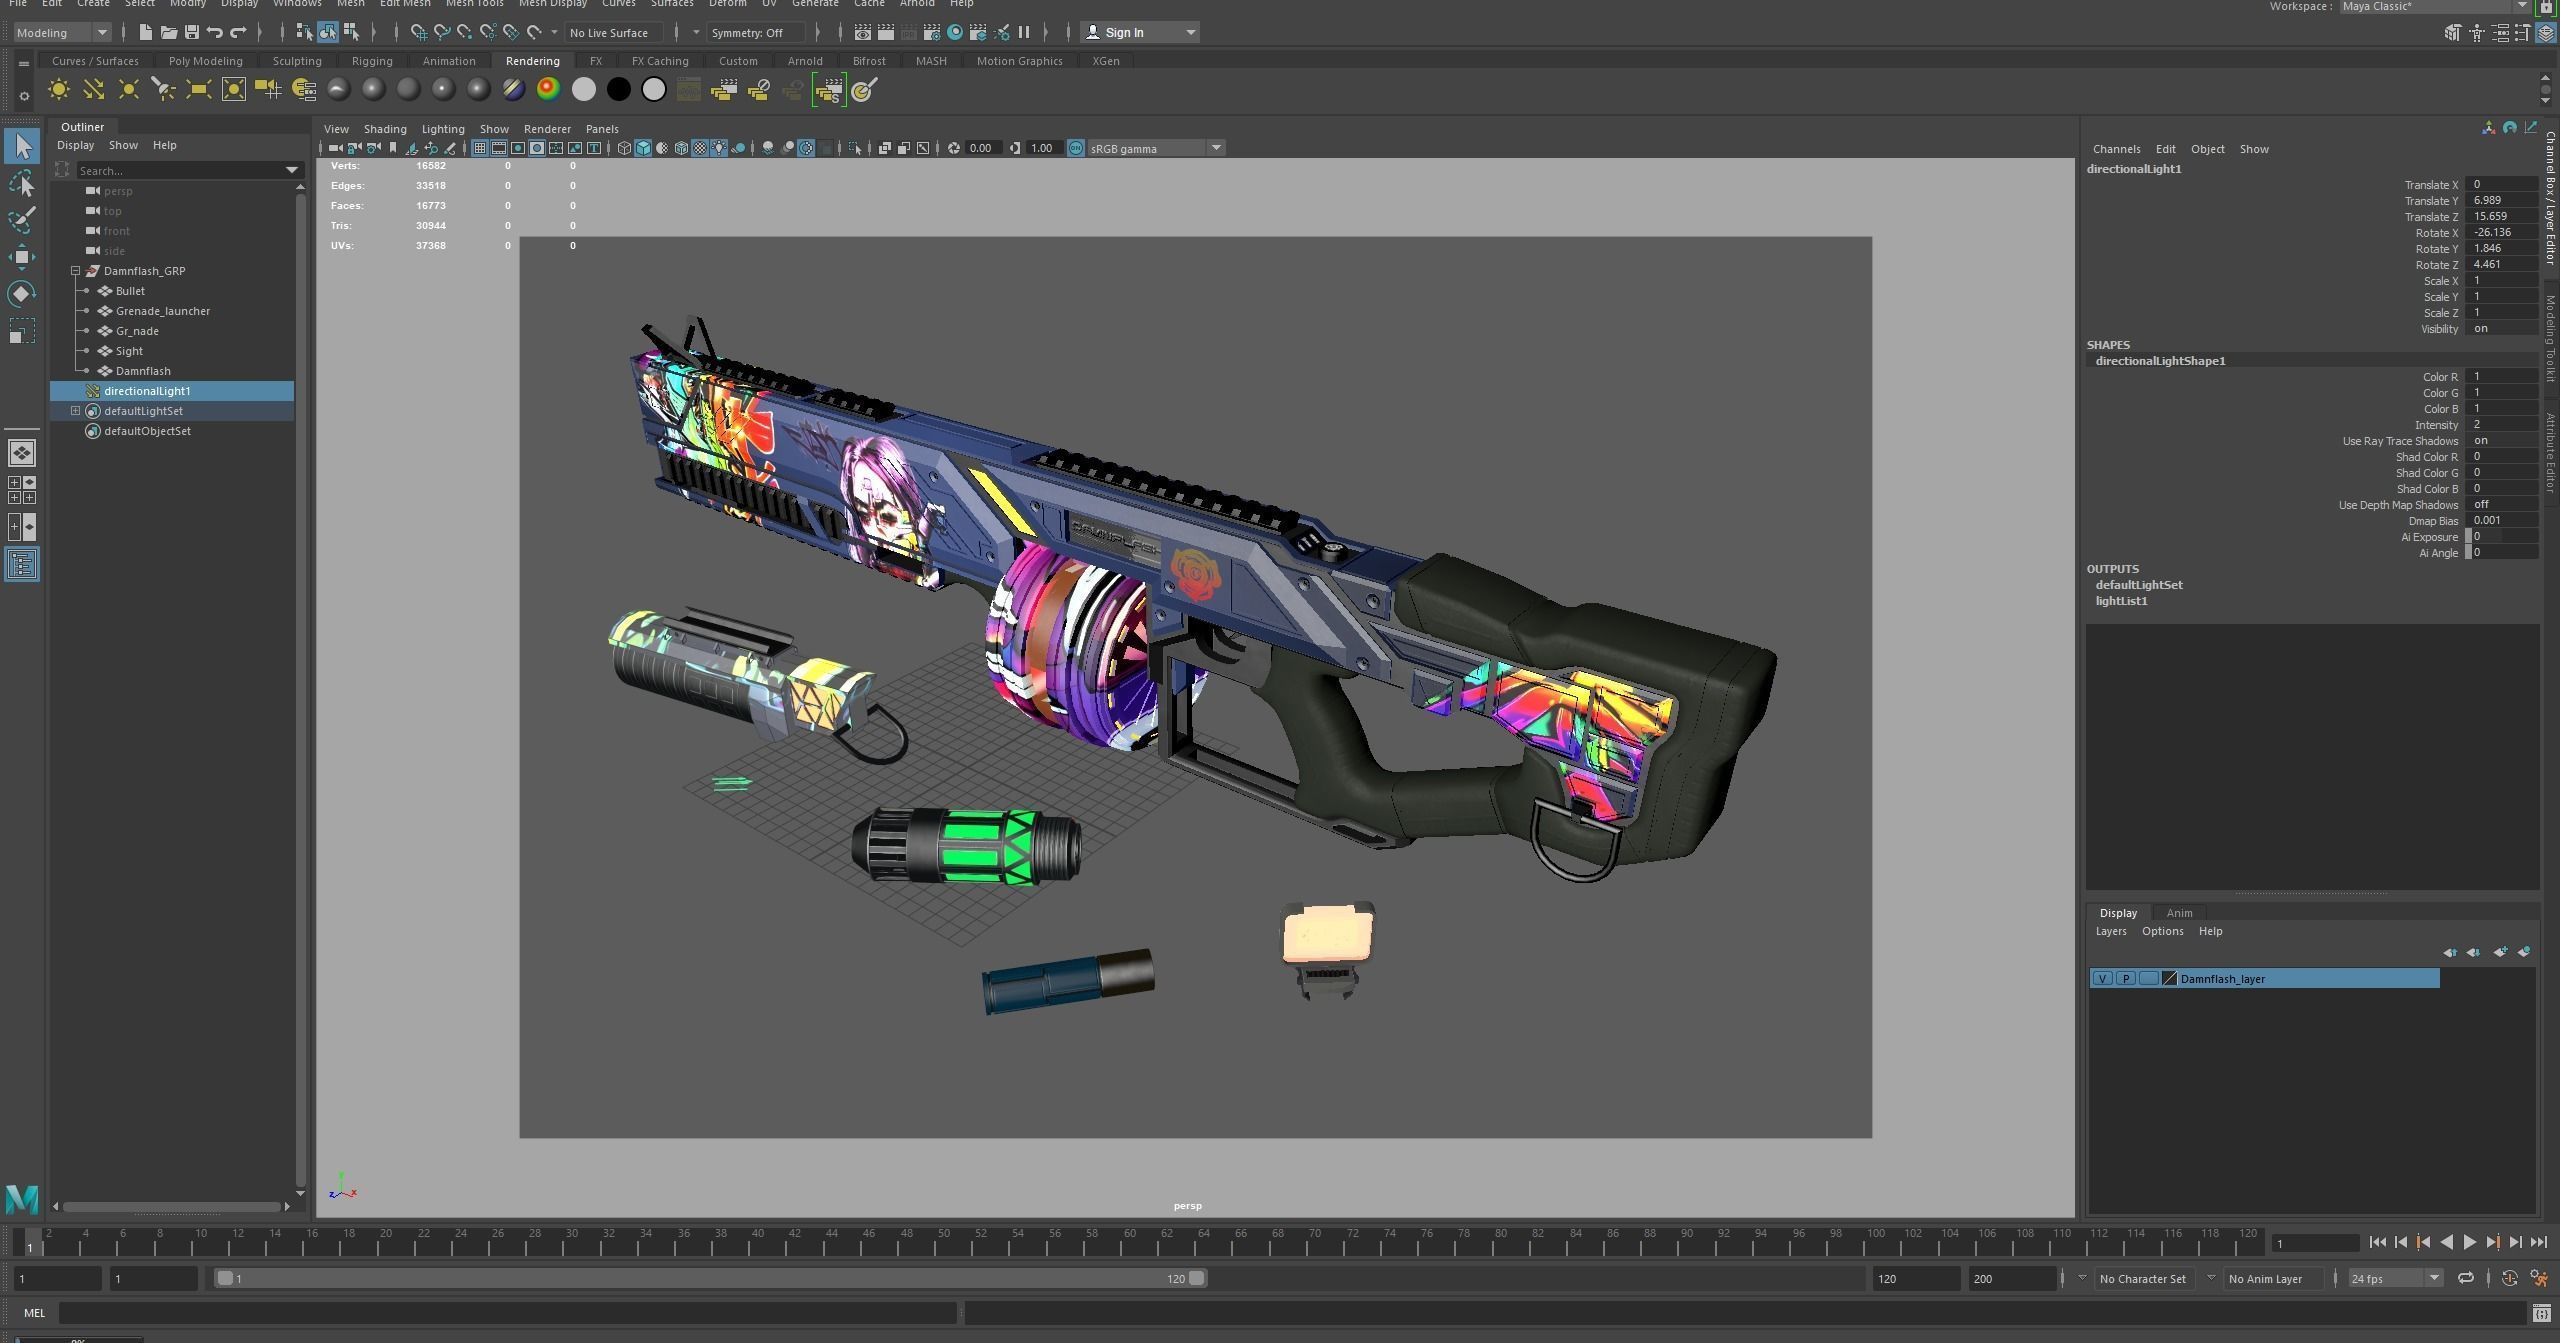Switch to four-view pane layout
This screenshot has height=1343, width=2560.
pos(22,489)
